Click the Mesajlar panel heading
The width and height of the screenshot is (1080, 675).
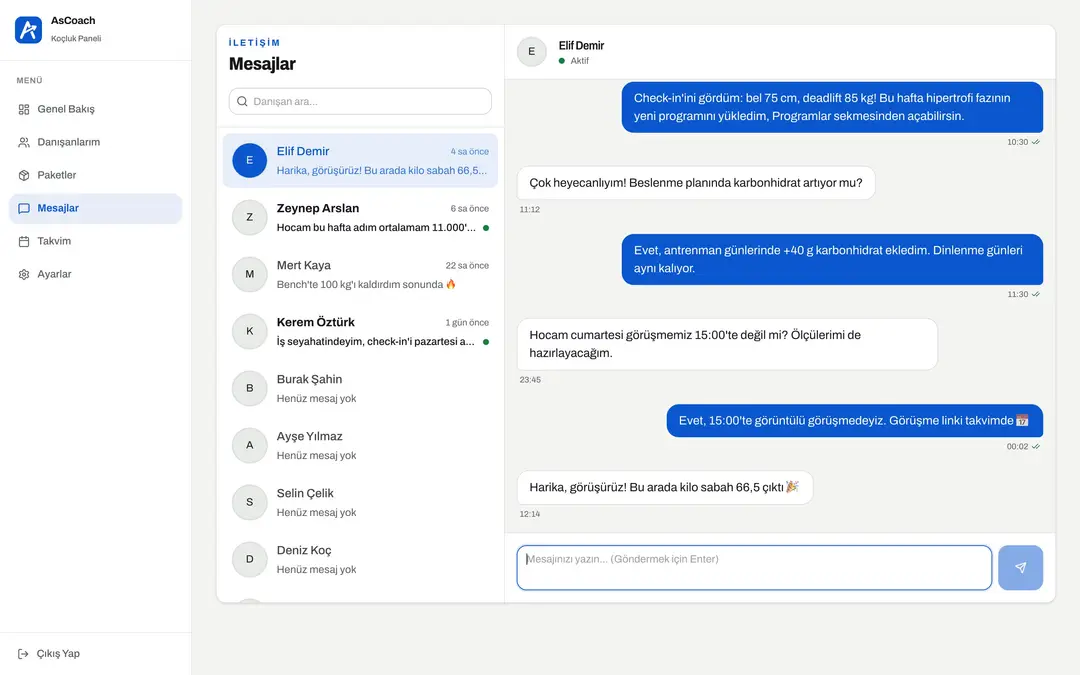(262, 64)
